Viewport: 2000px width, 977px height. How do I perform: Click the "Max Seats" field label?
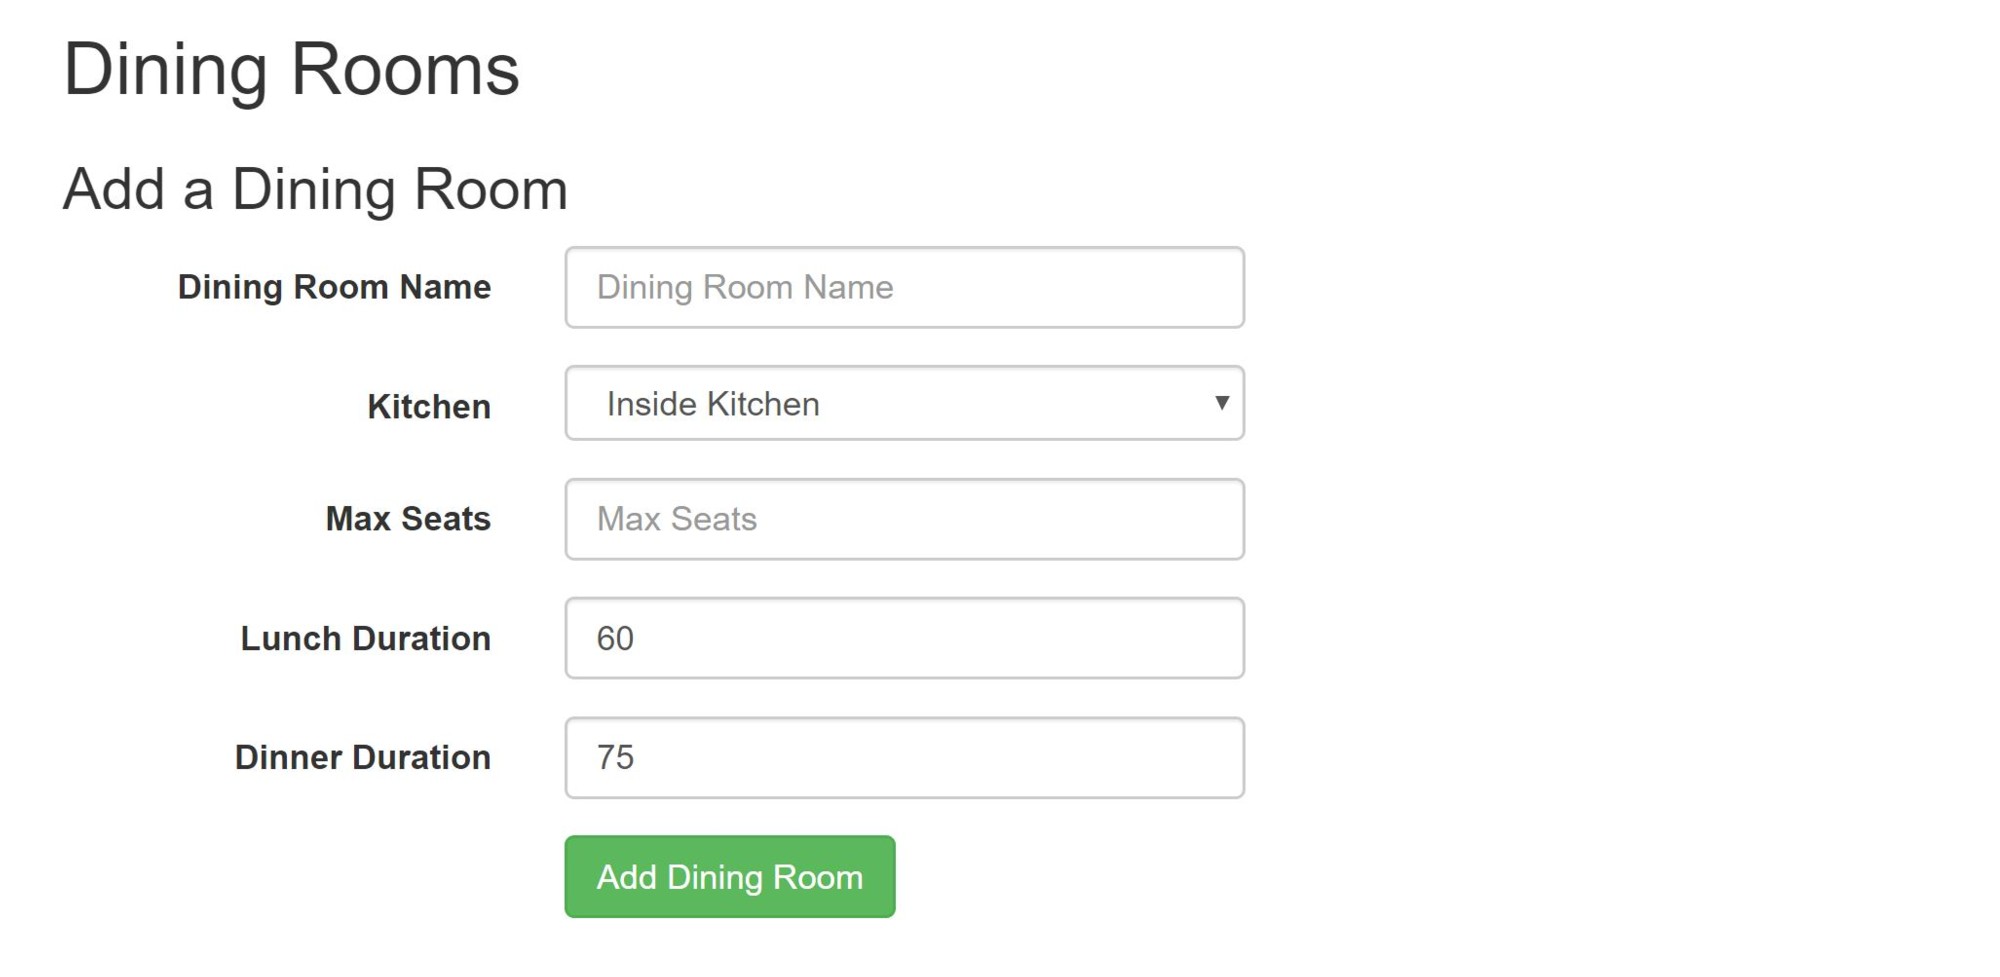(x=408, y=519)
